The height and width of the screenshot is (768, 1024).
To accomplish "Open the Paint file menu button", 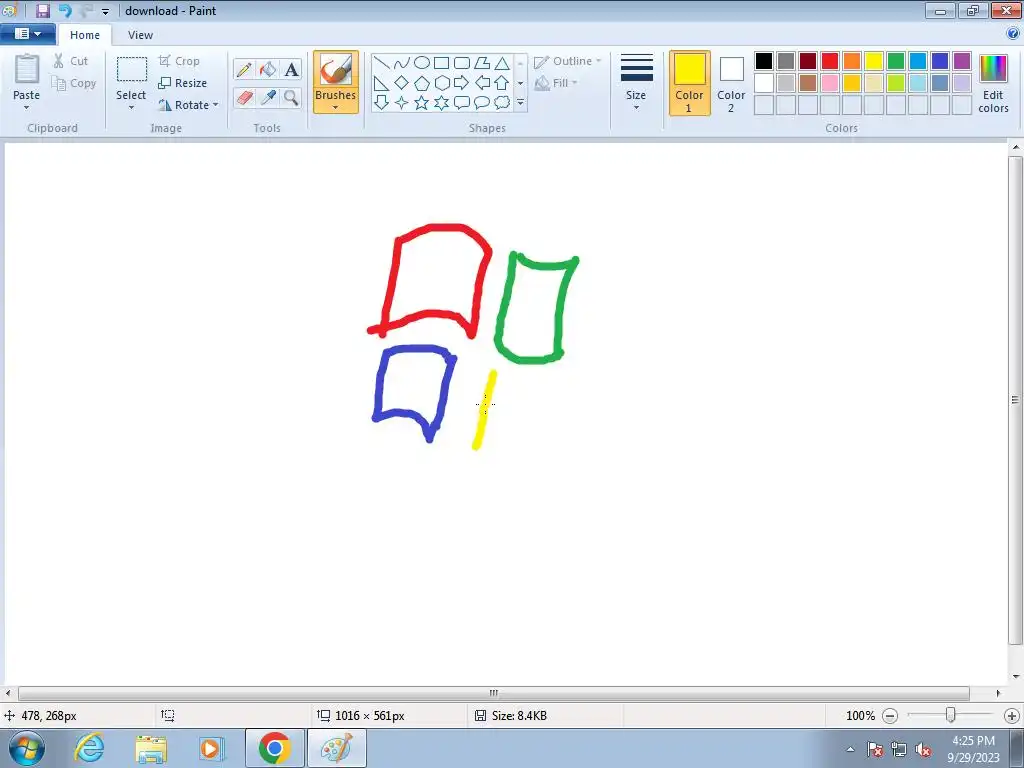I will (x=27, y=34).
